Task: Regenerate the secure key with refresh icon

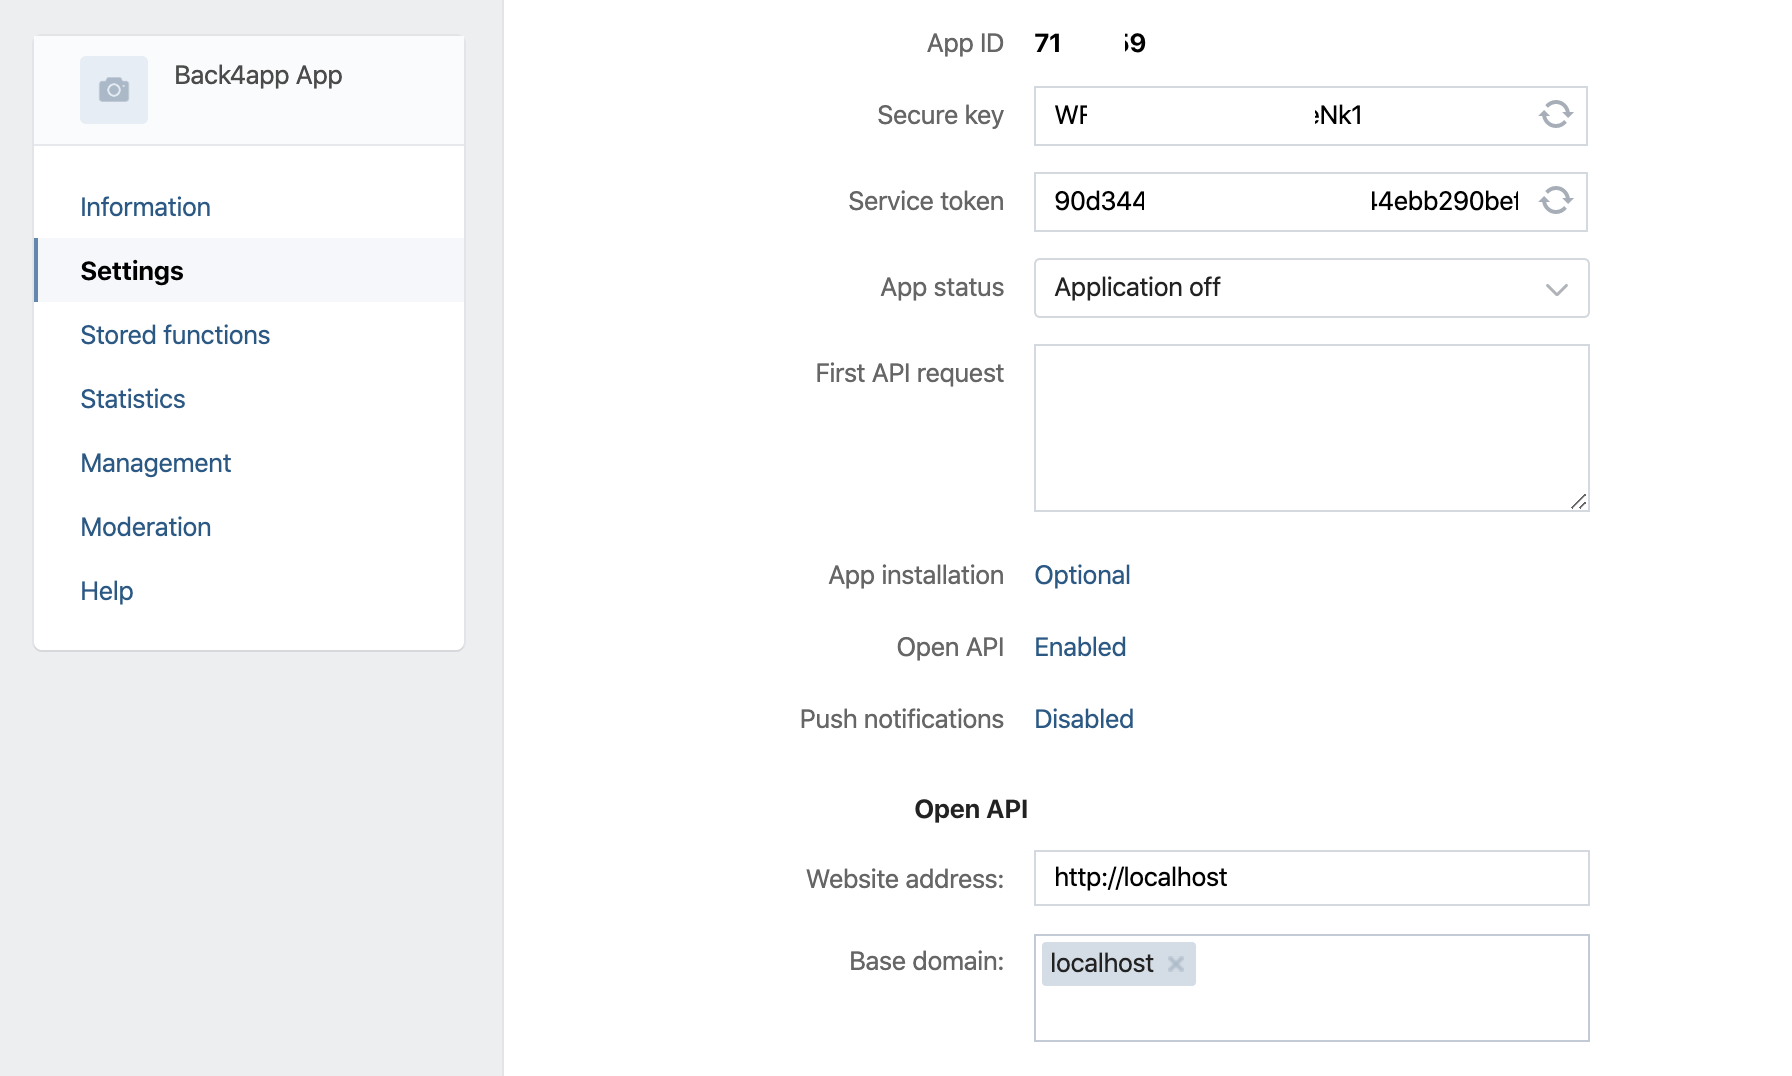Action: click(1556, 115)
